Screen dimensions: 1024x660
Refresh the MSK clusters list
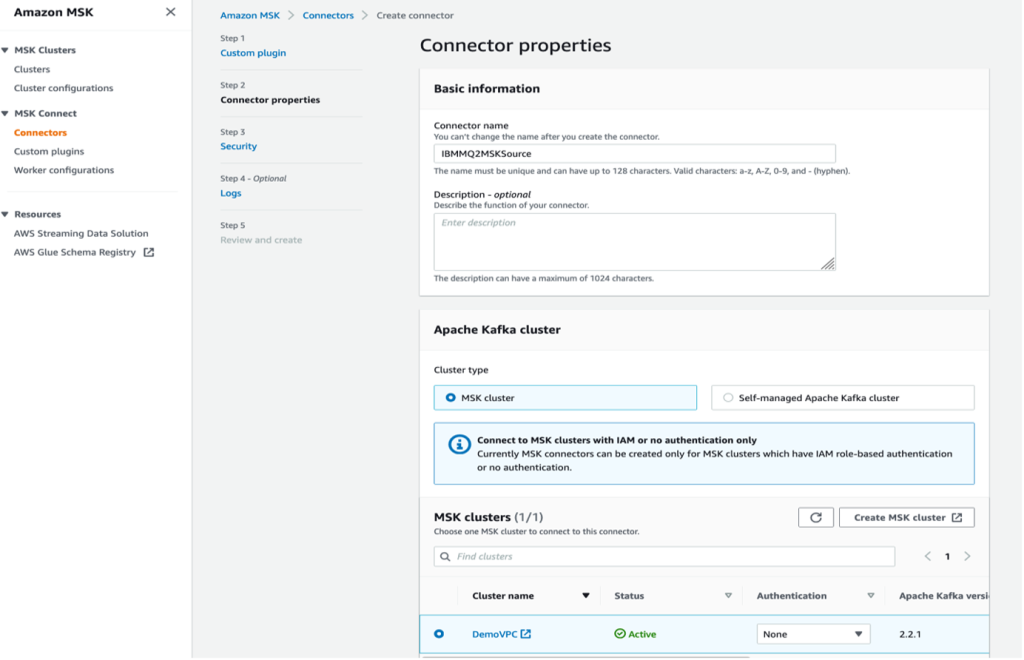(815, 517)
